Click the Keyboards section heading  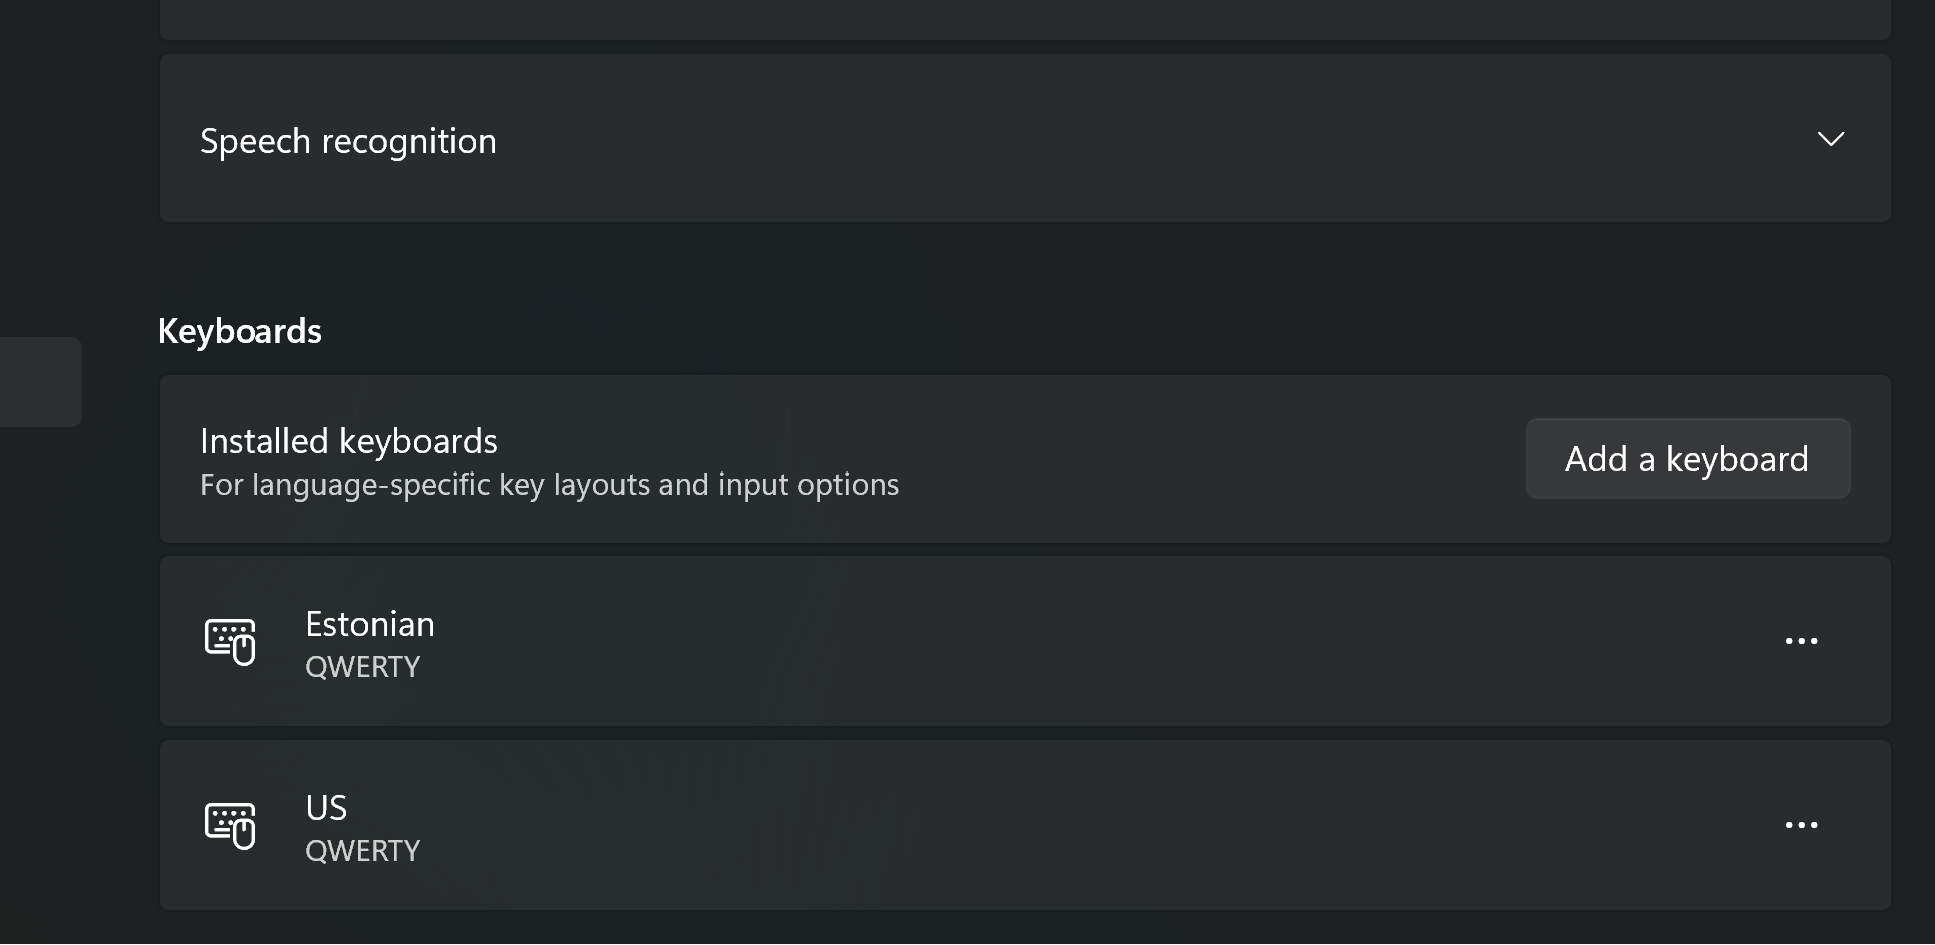click(x=240, y=331)
